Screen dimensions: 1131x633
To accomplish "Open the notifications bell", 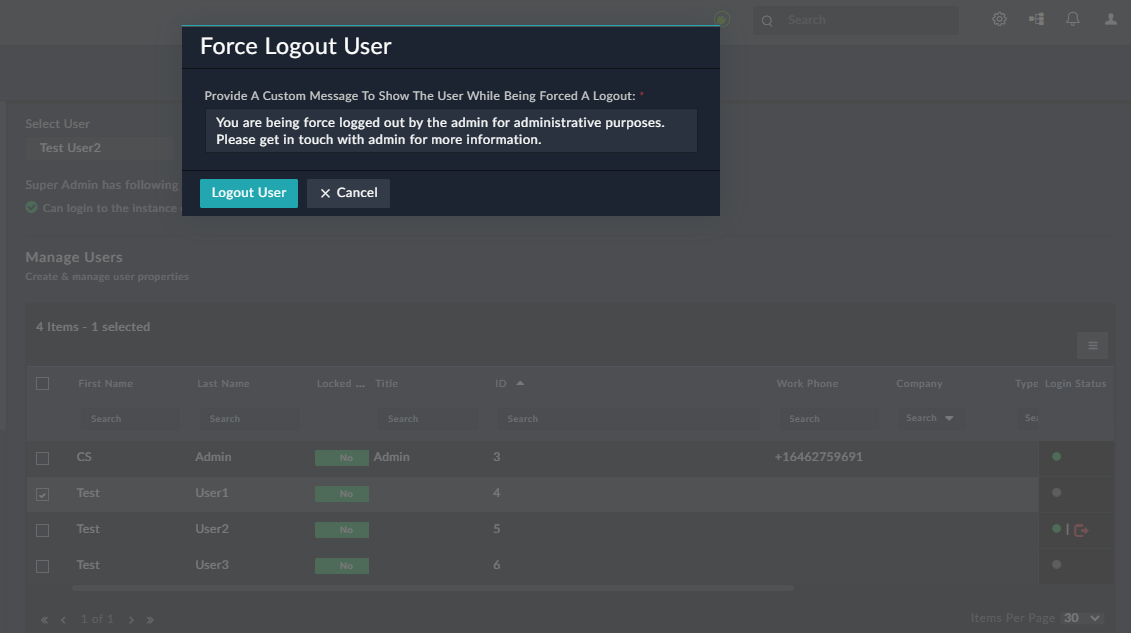I will (1073, 19).
